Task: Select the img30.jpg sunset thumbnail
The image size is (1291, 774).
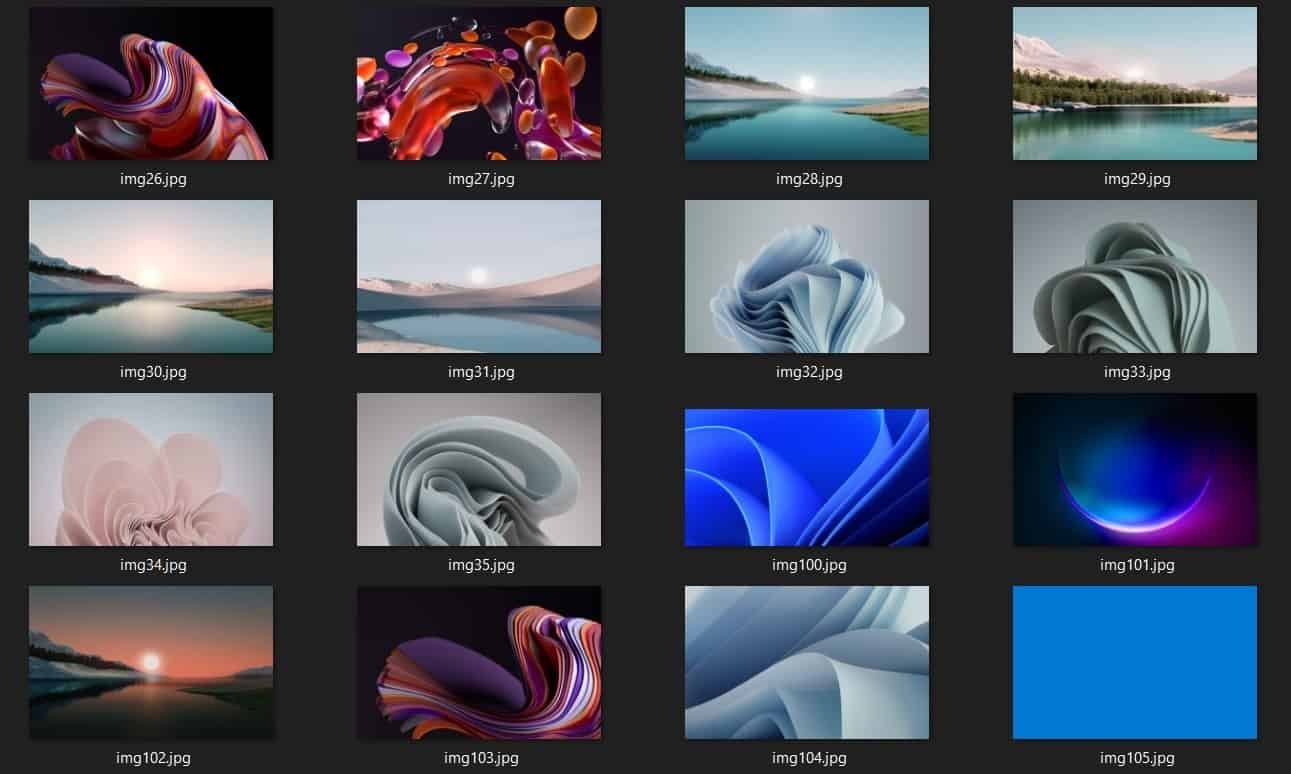Action: coord(151,276)
